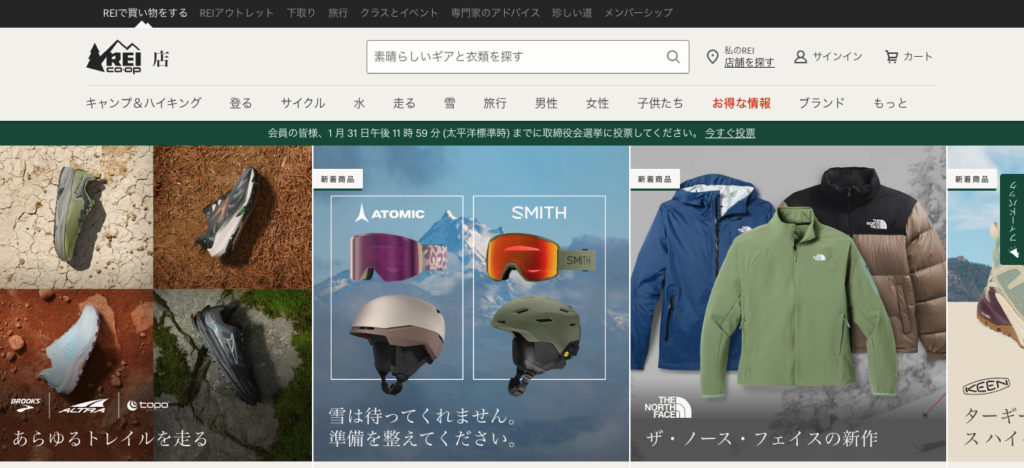Click The North Face logo on banner
The height and width of the screenshot is (468, 1024).
coord(667,406)
